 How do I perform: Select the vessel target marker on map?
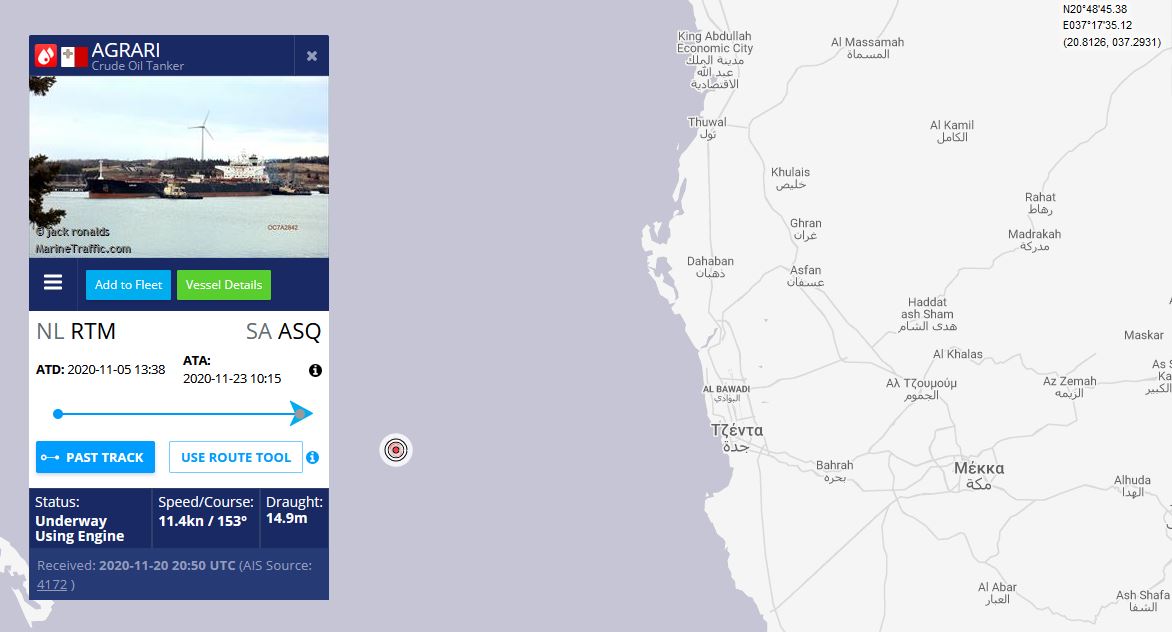(396, 450)
